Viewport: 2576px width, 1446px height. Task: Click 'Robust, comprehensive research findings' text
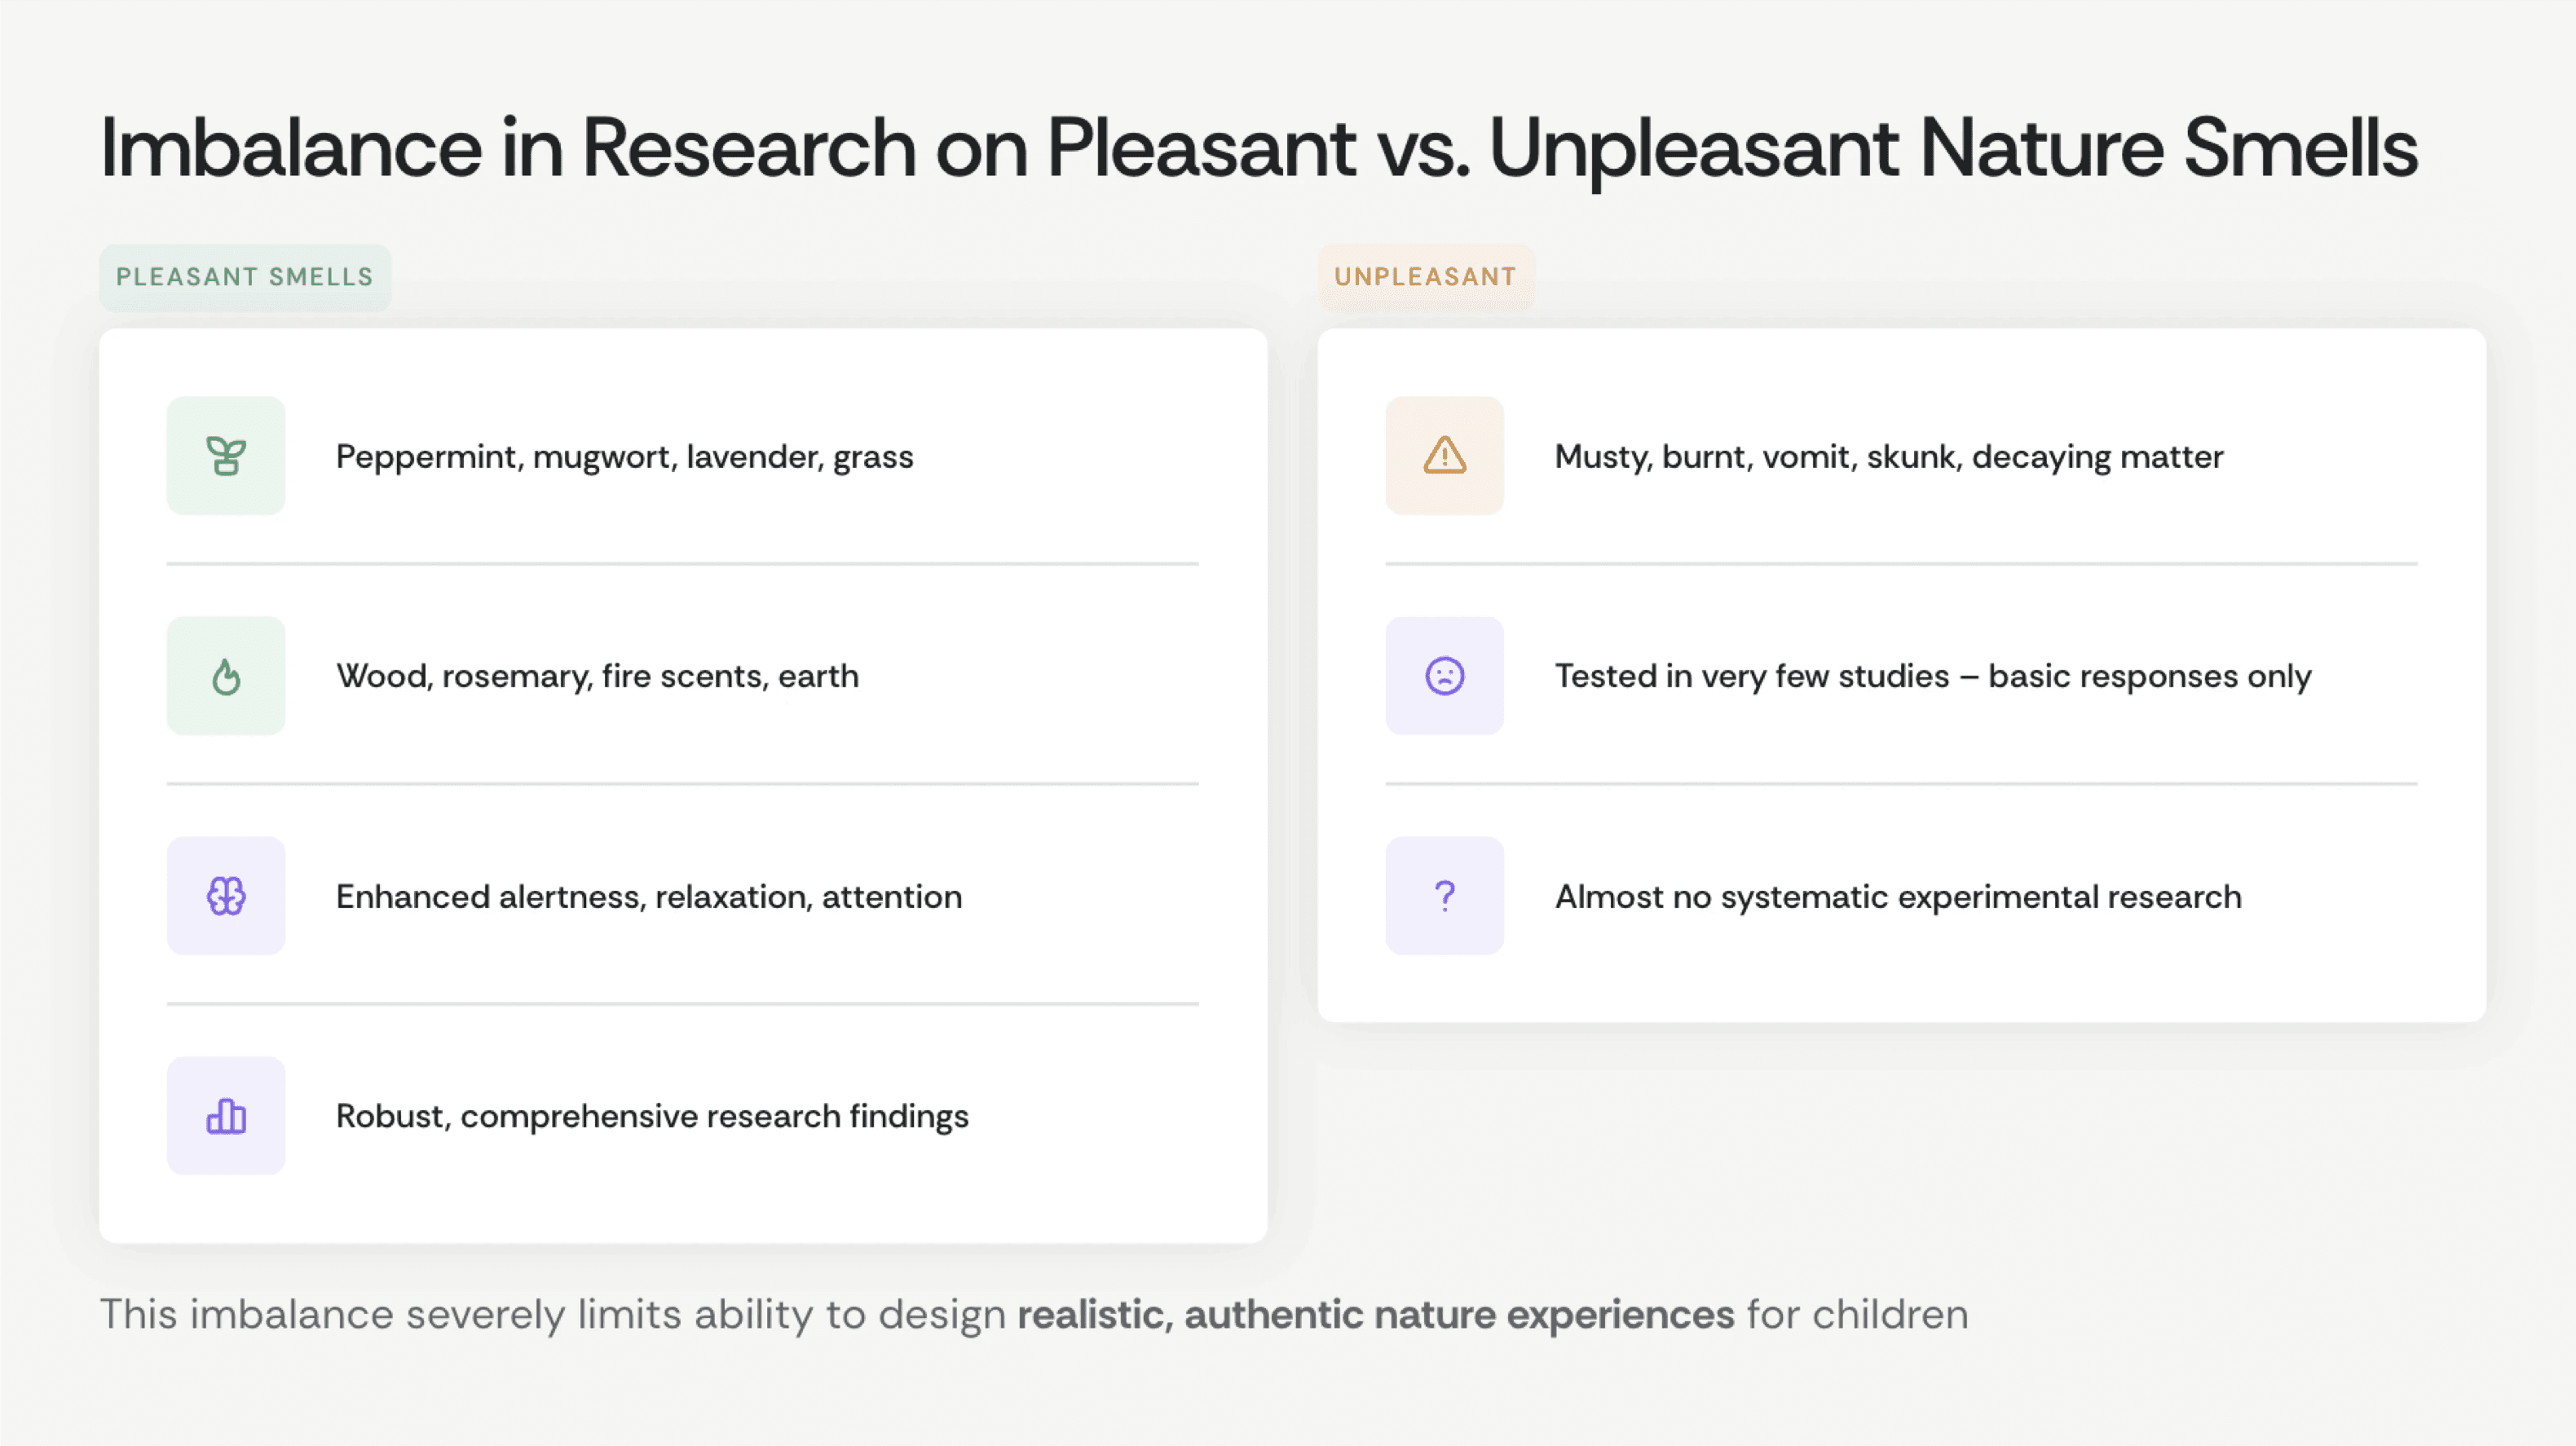(x=652, y=1117)
